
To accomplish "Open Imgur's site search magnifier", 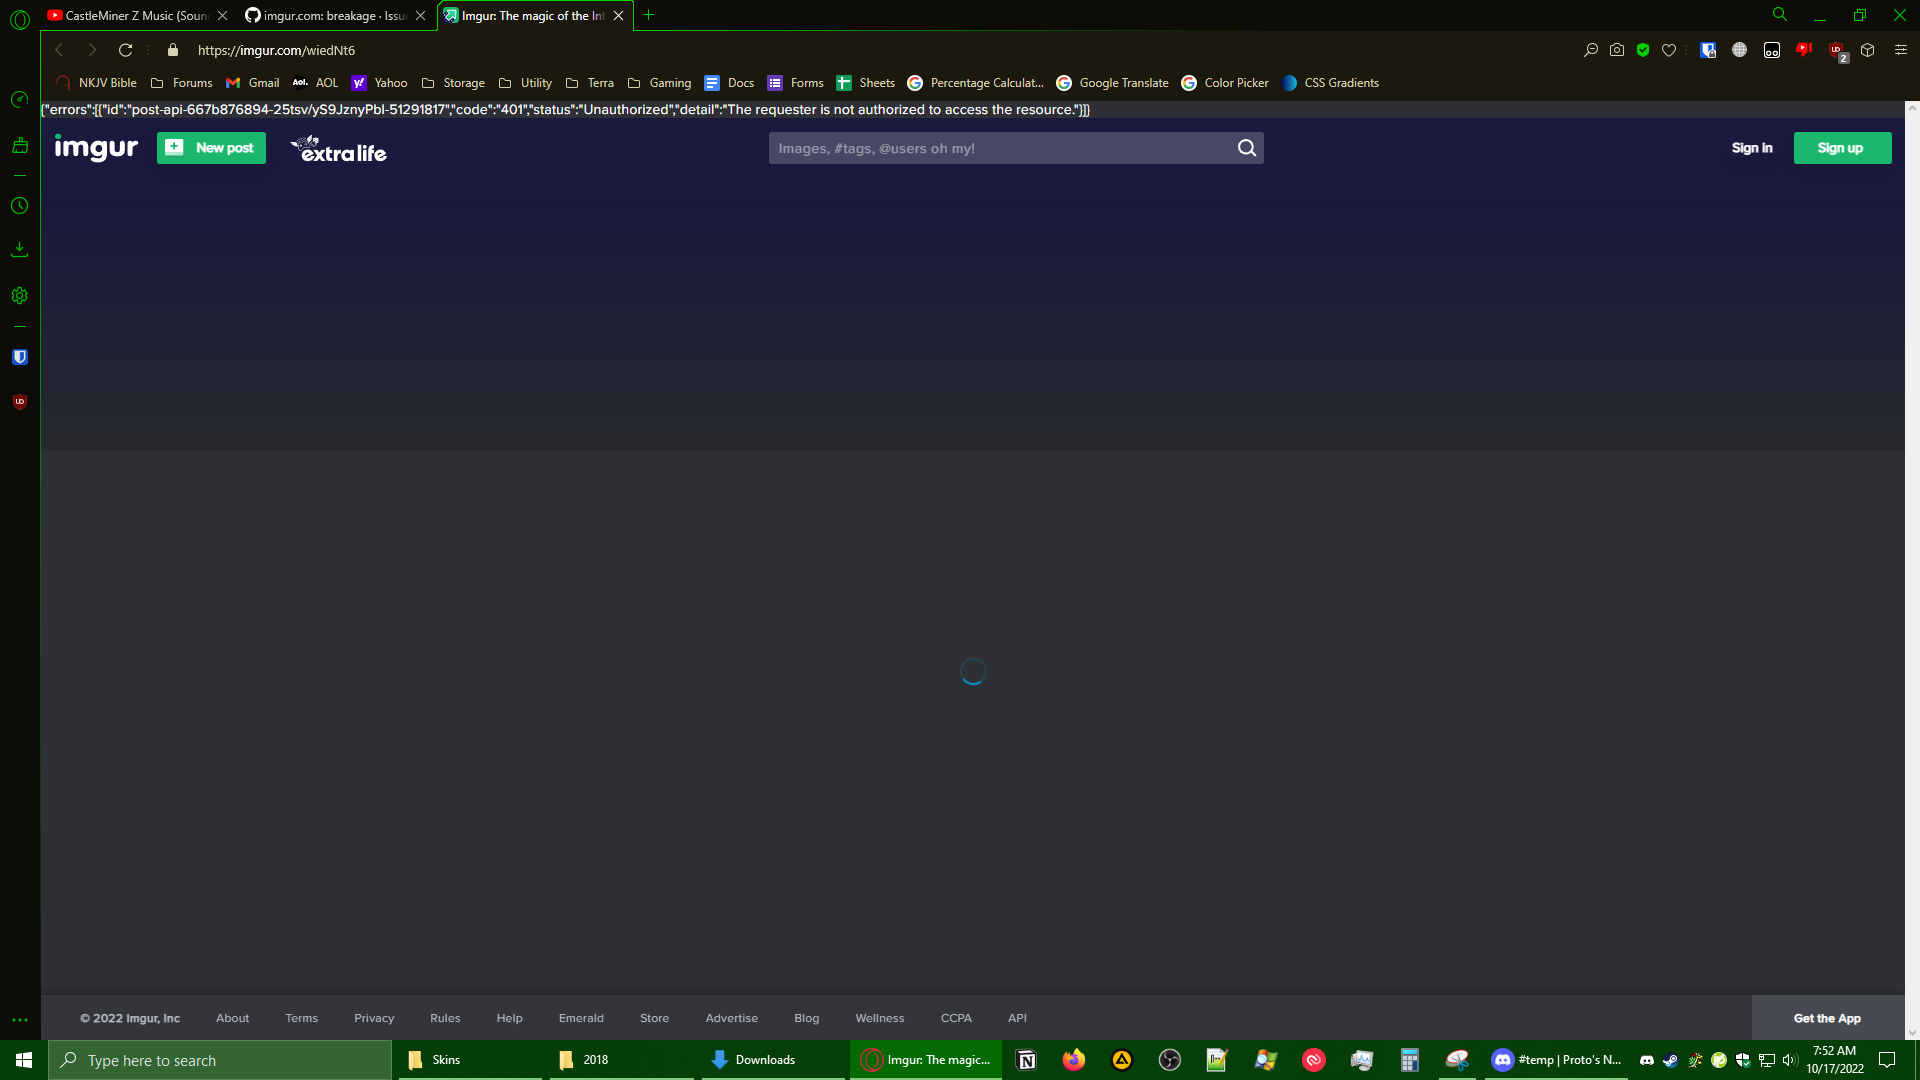I will [1246, 148].
